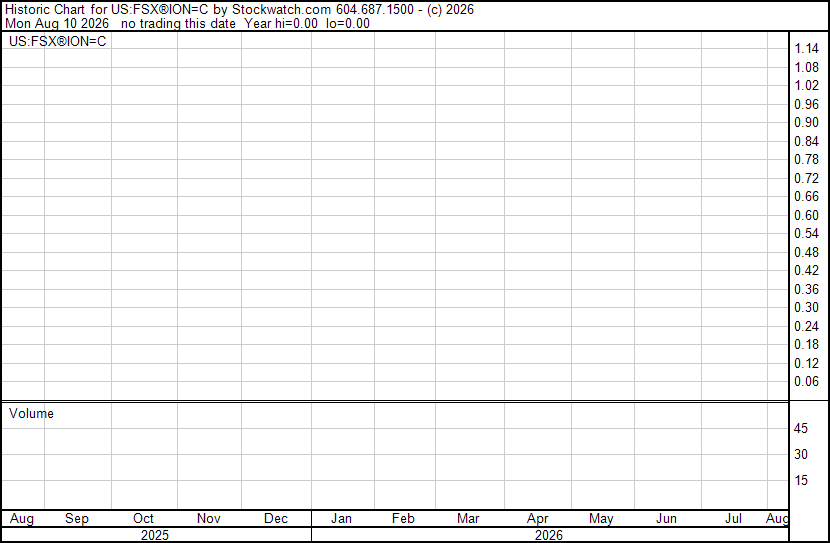The width and height of the screenshot is (830, 543).
Task: Click the 0.24 price axis value
Action: click(806, 327)
